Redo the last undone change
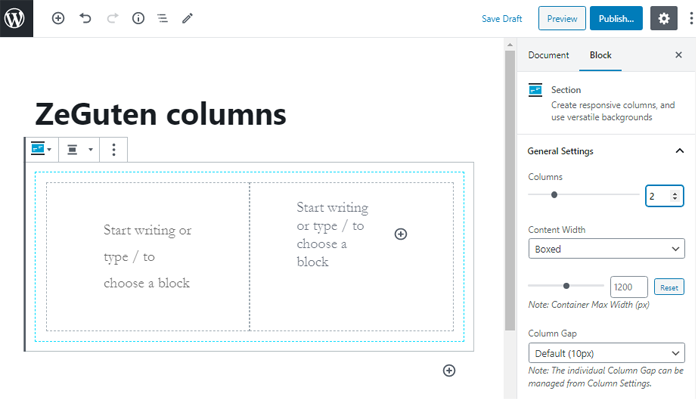 pyautogui.click(x=112, y=18)
